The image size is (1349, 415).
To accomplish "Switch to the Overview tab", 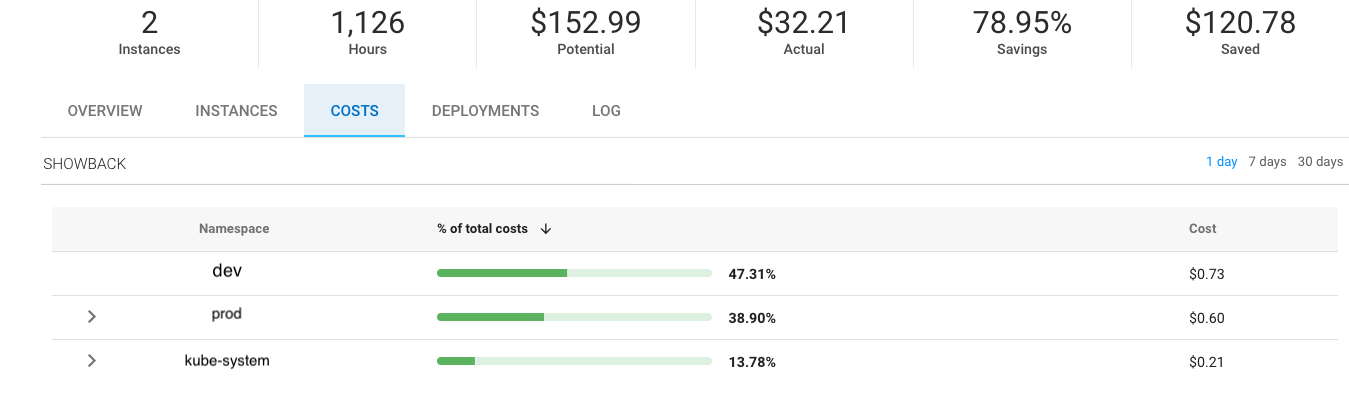I will pyautogui.click(x=105, y=111).
